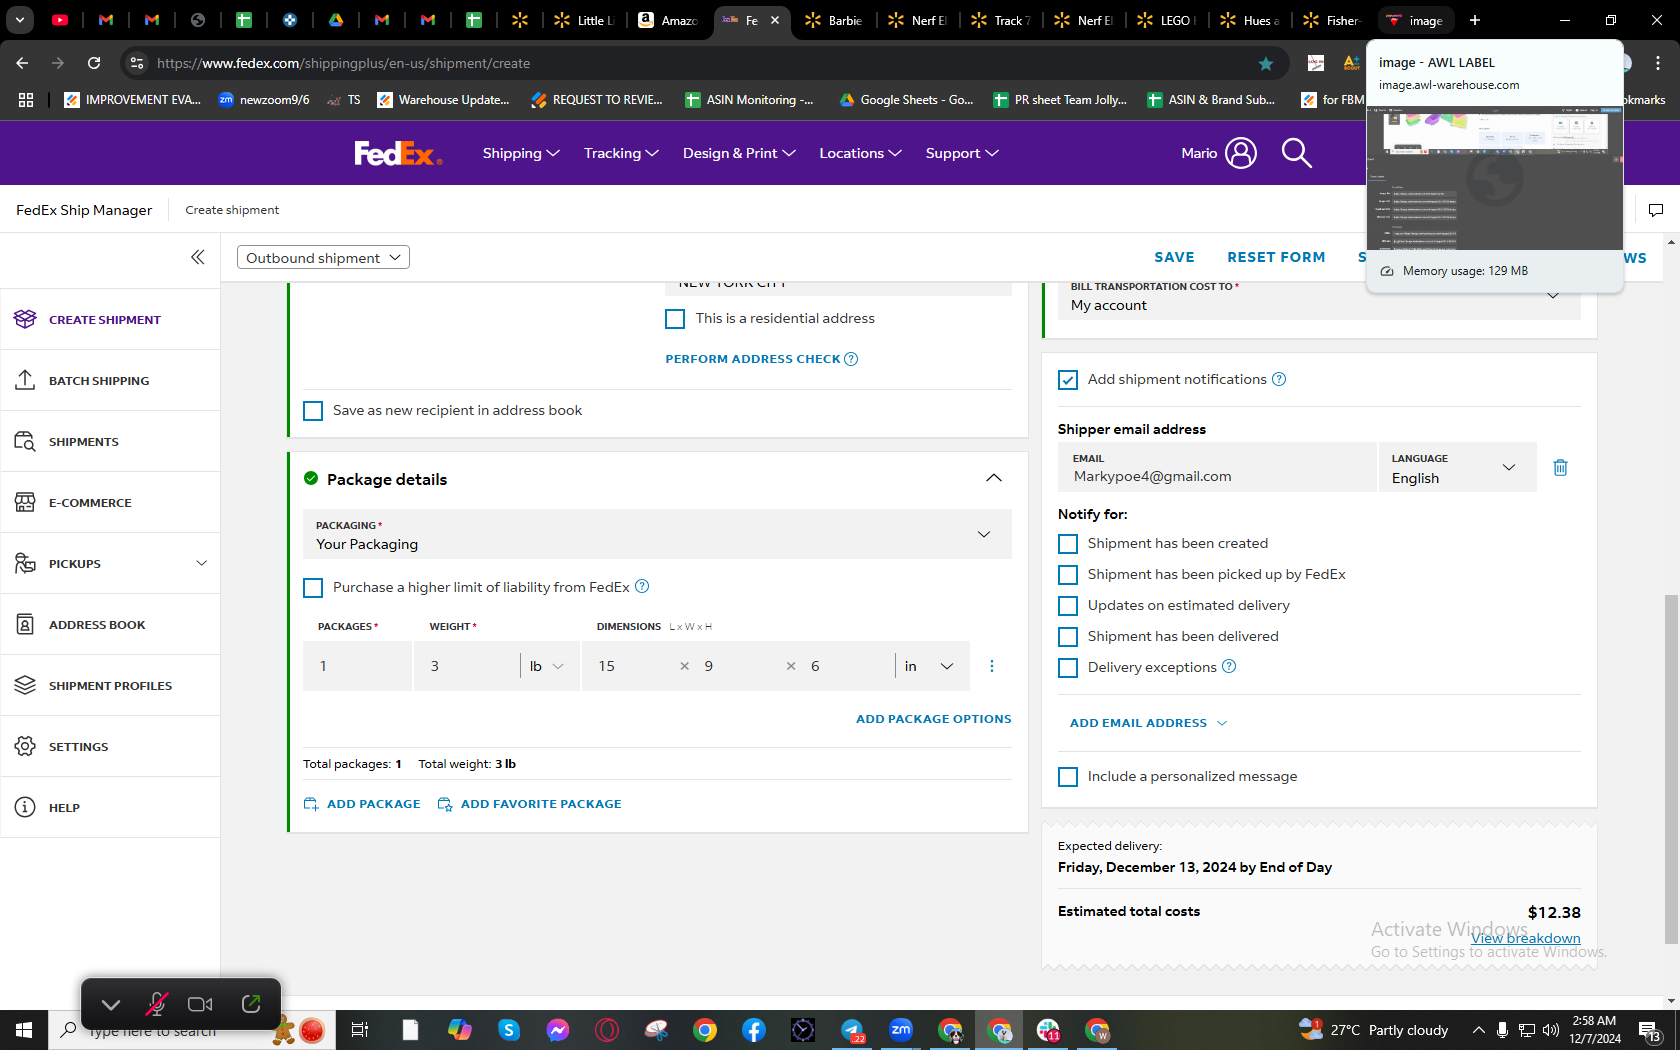Uncheck 'Add shipment notifications'

[x=1068, y=380]
